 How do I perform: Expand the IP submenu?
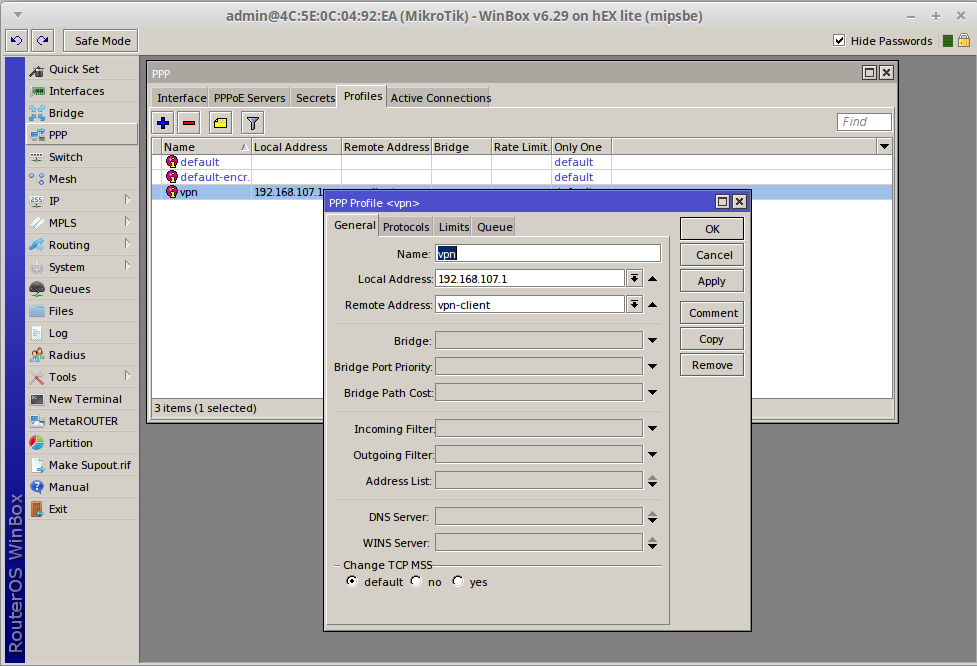(127, 199)
